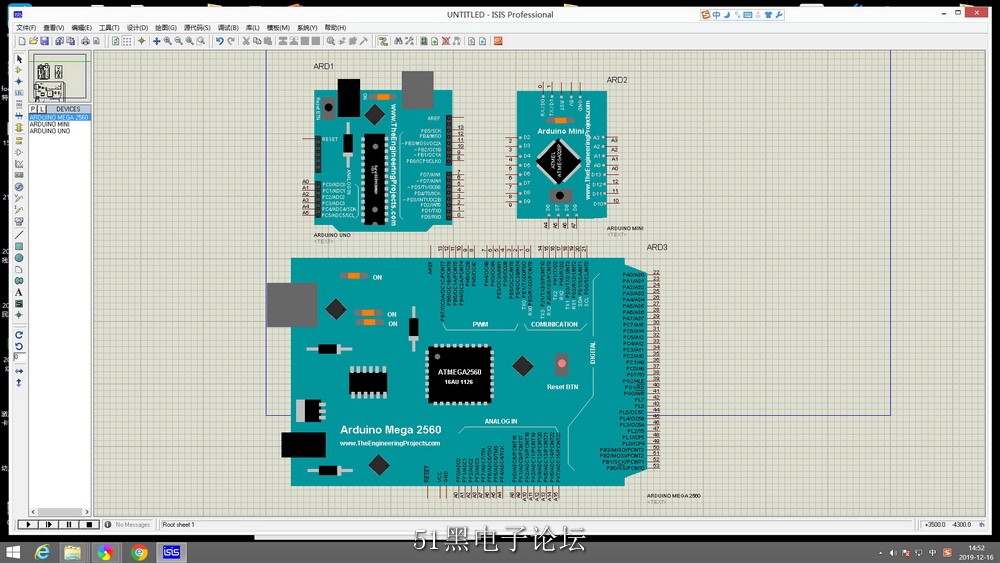
Task: Click the device list horizontal scrollbar
Action: (59, 511)
